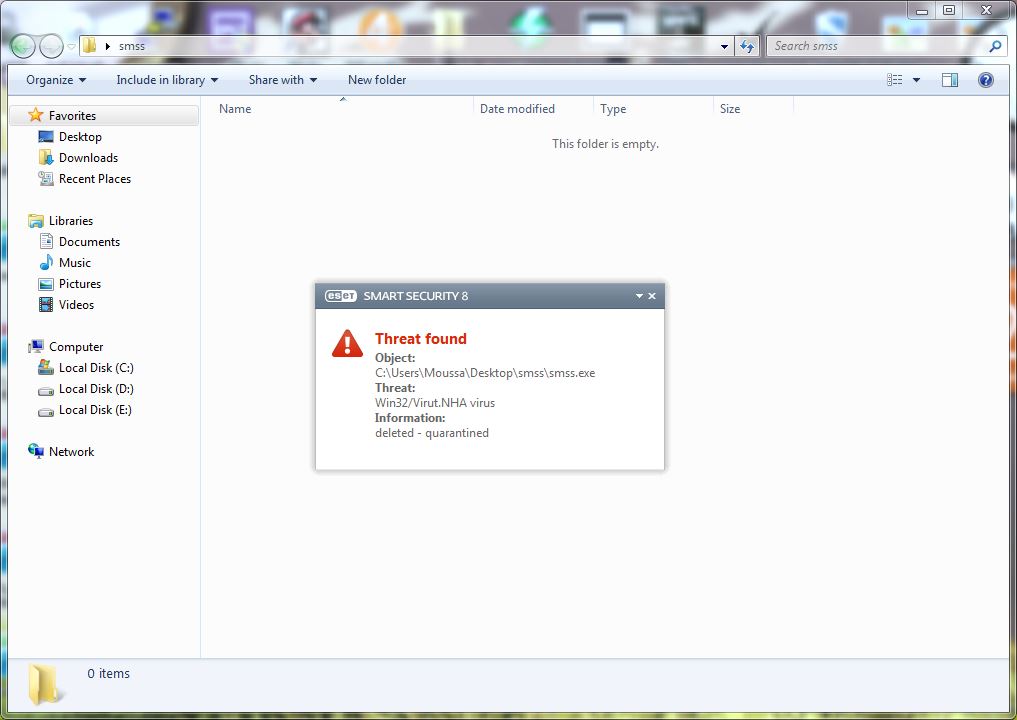
Task: Change view using the view icon
Action: pos(894,80)
